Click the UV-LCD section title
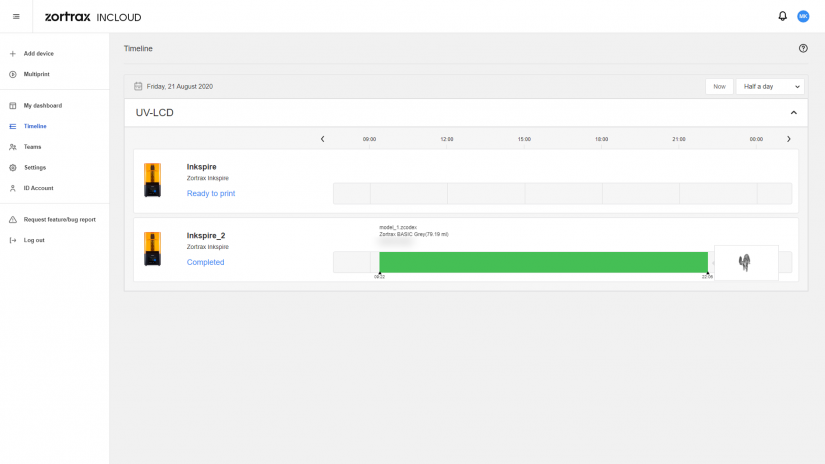 click(x=155, y=113)
